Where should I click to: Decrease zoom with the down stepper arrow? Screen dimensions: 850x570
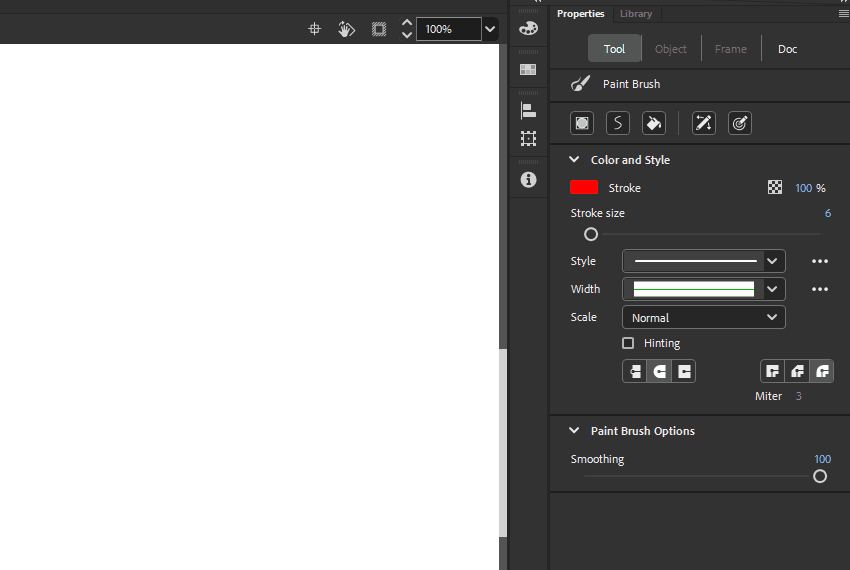coord(407,35)
